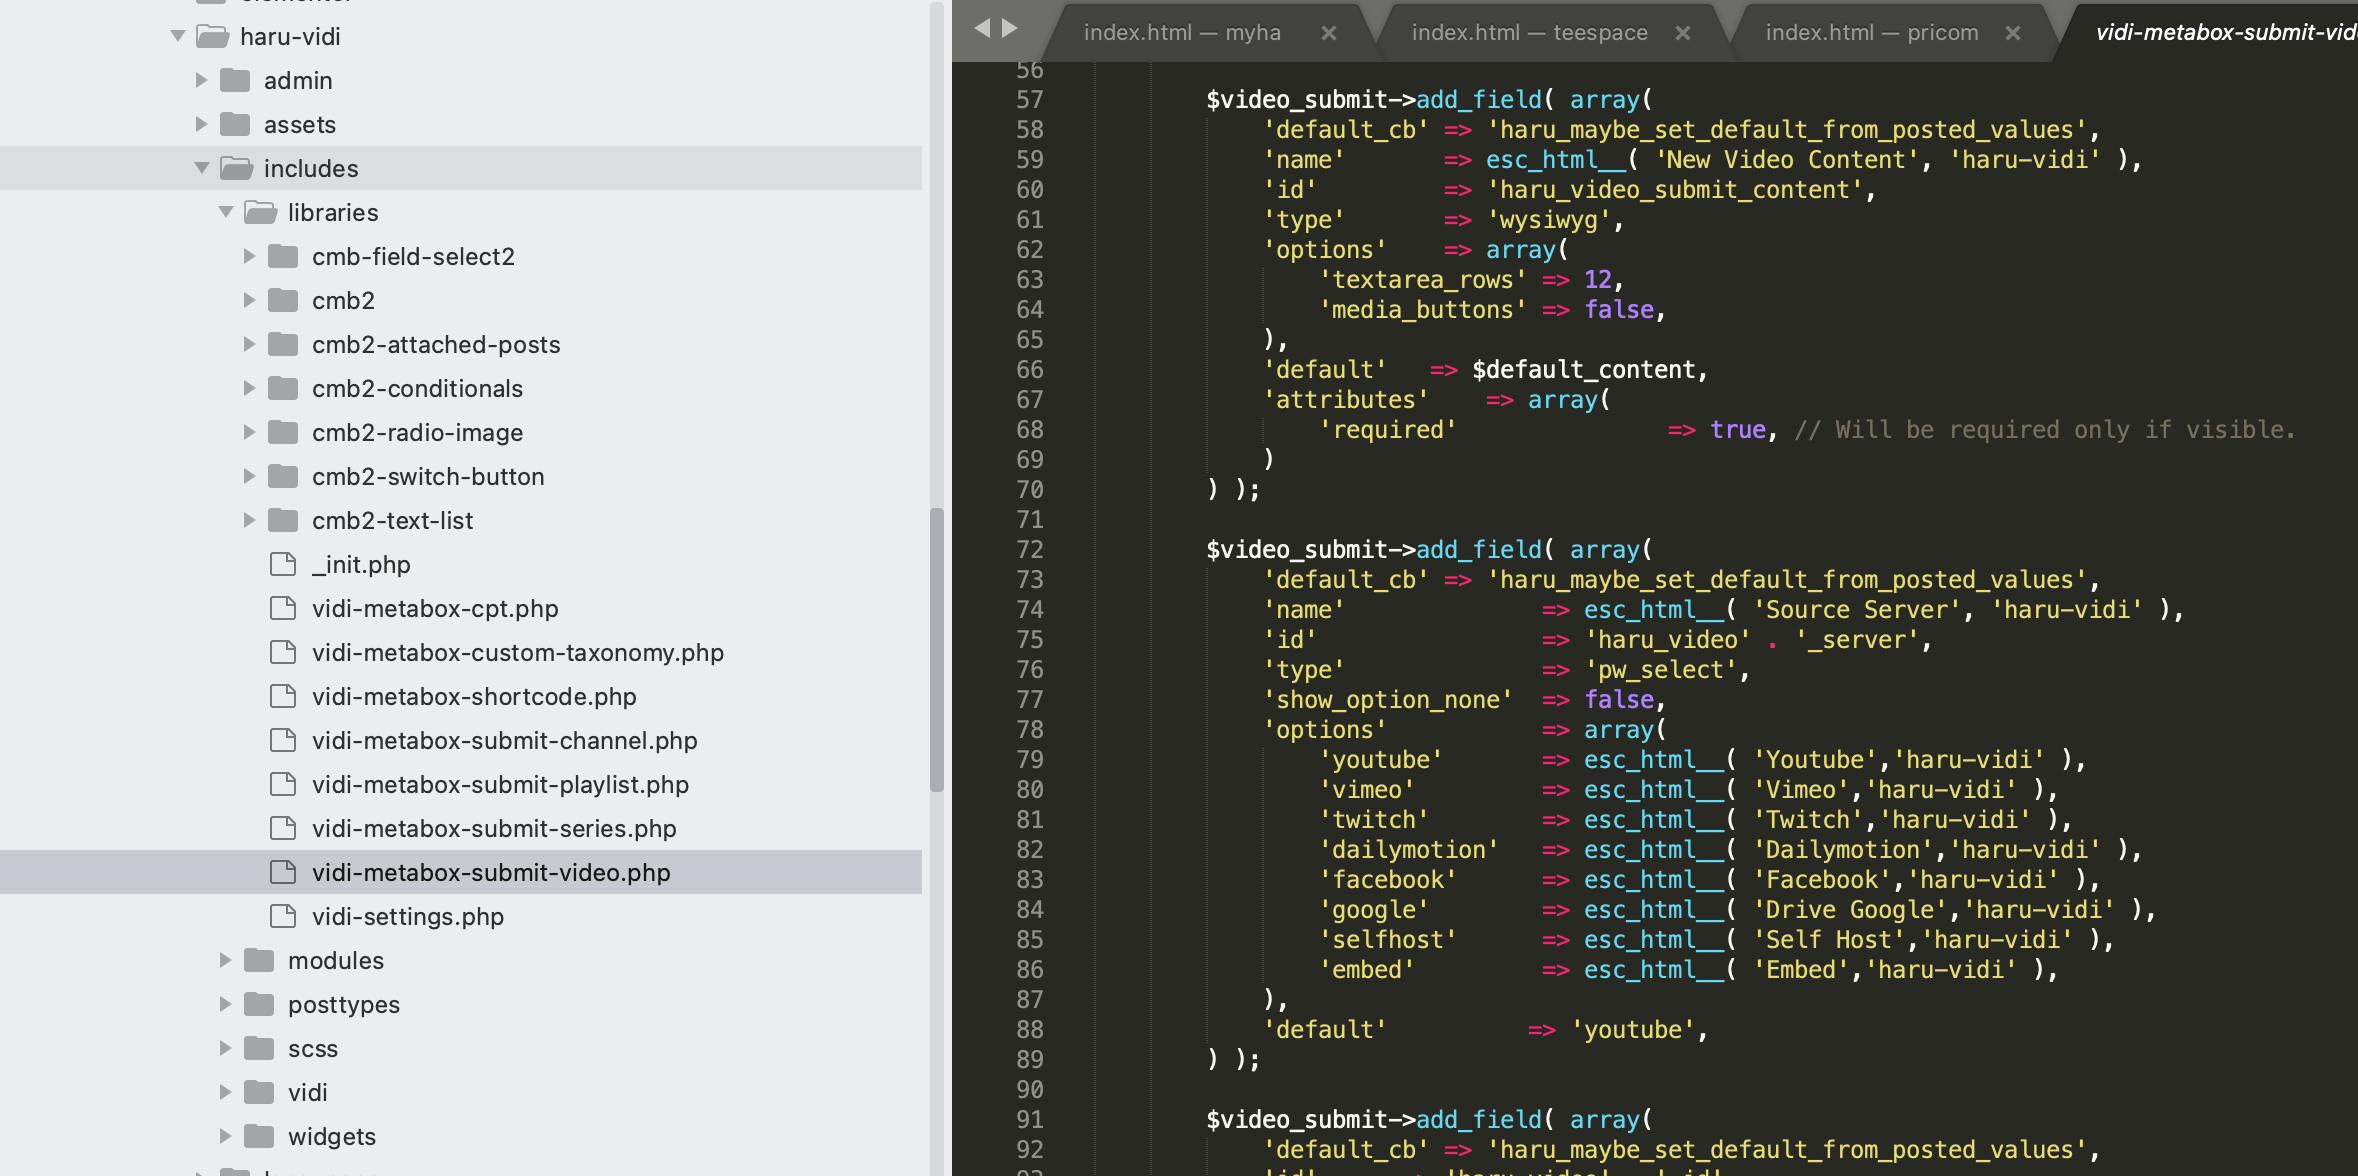Place cursor on 'pw_select' in line 76
The height and width of the screenshot is (1176, 2358).
(1660, 670)
